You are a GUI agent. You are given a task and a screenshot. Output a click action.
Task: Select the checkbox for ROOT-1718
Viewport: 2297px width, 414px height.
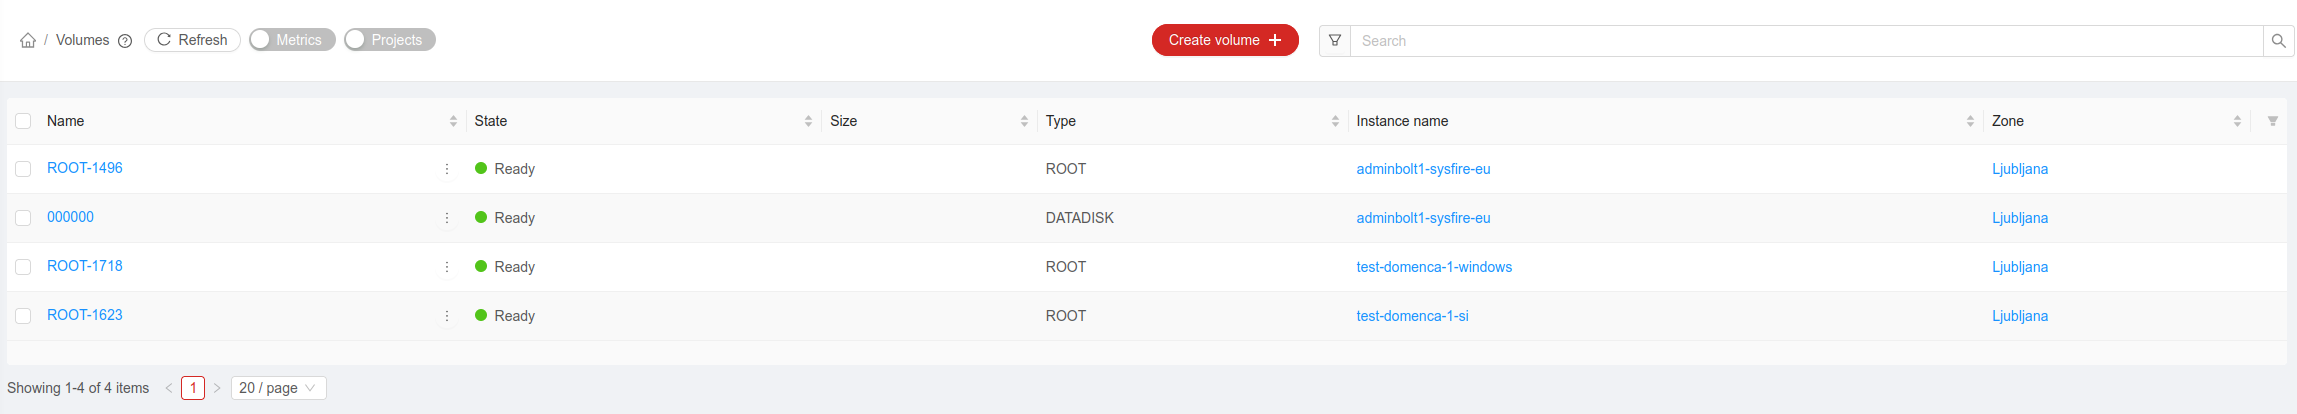tap(23, 267)
